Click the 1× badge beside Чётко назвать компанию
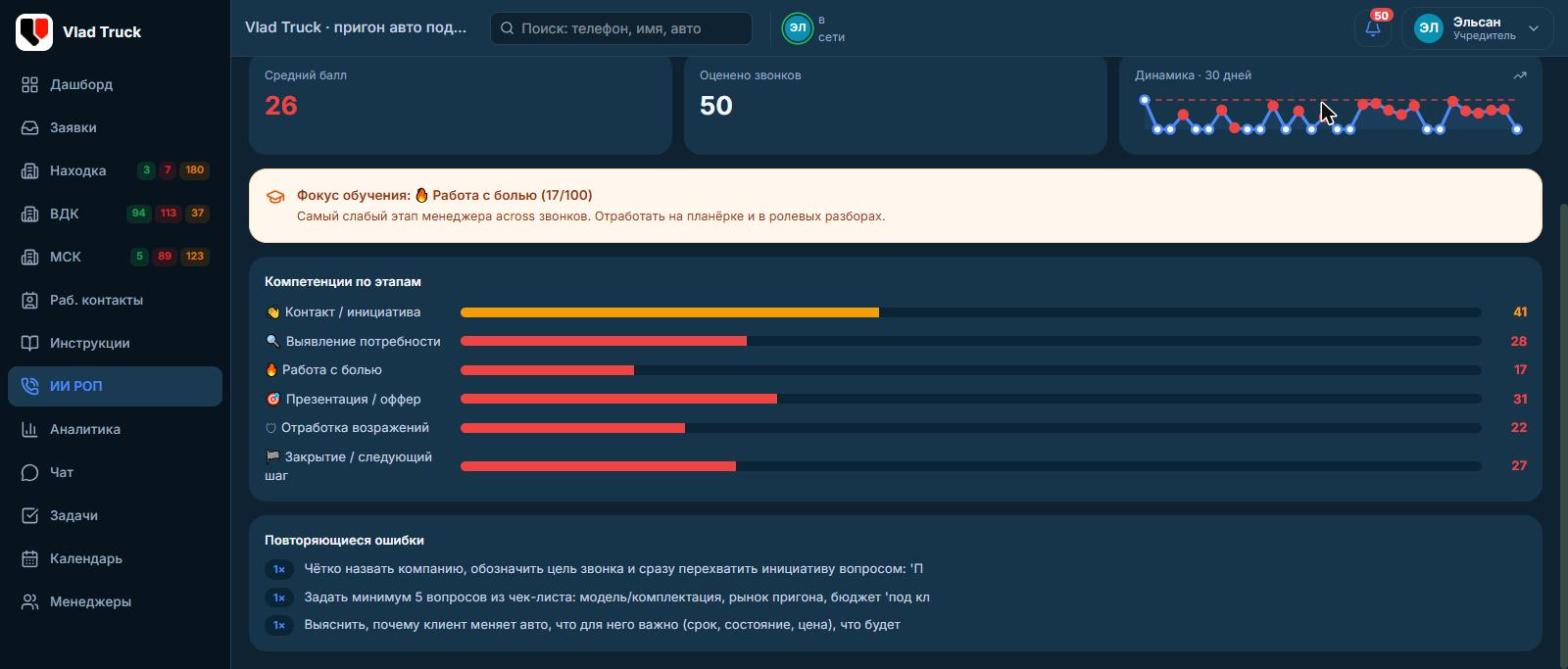 [279, 569]
